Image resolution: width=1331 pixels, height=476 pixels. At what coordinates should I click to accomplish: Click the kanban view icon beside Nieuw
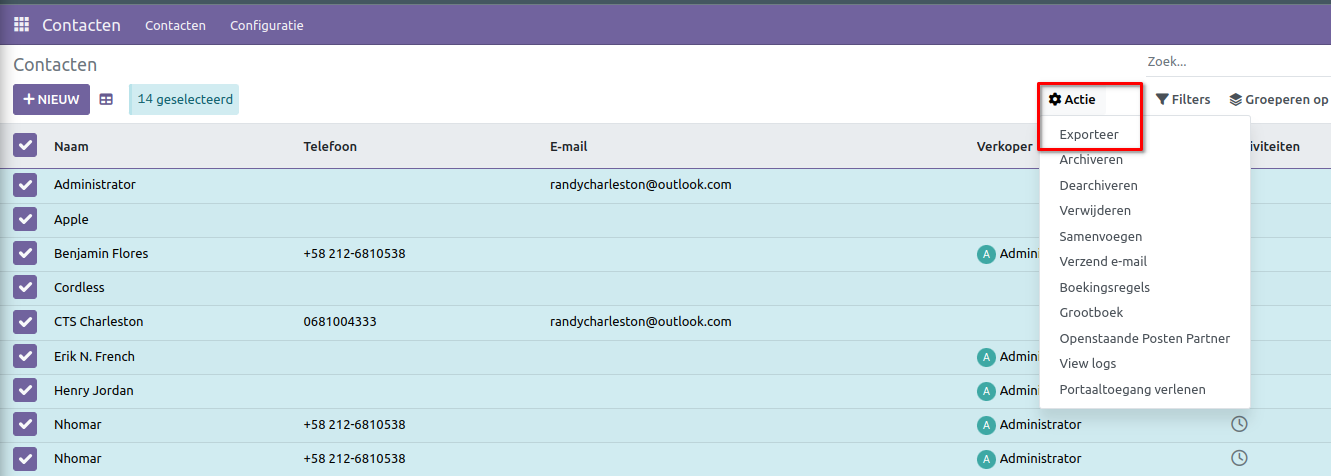pos(106,100)
